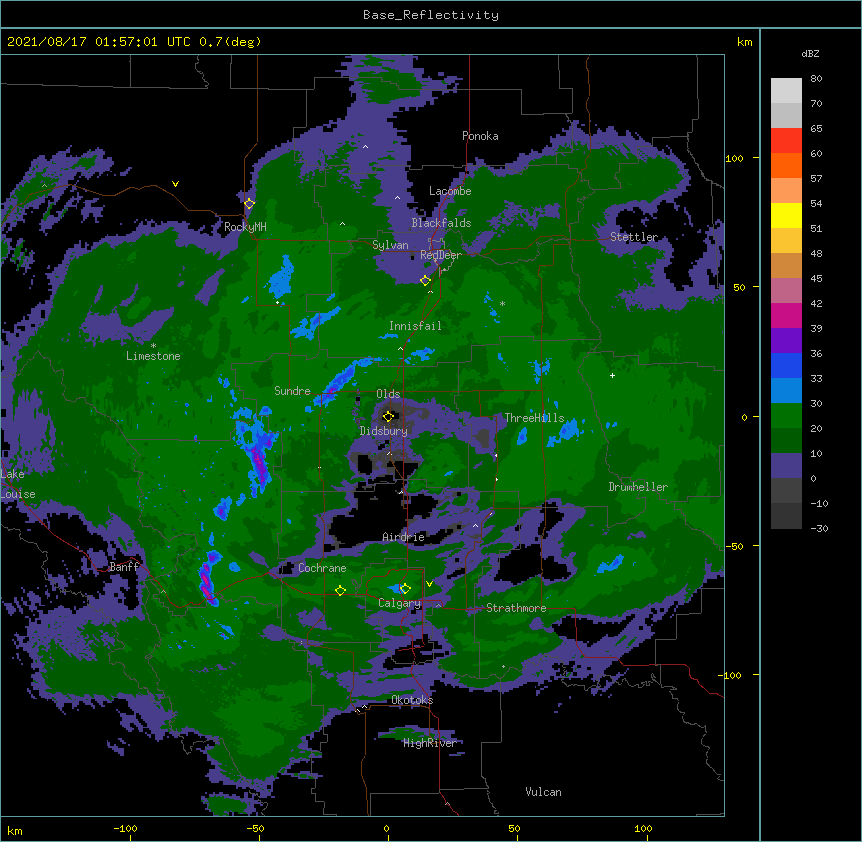Click the yellow V marker northwest of RockyMH
The height and width of the screenshot is (842, 862).
[x=175, y=184]
